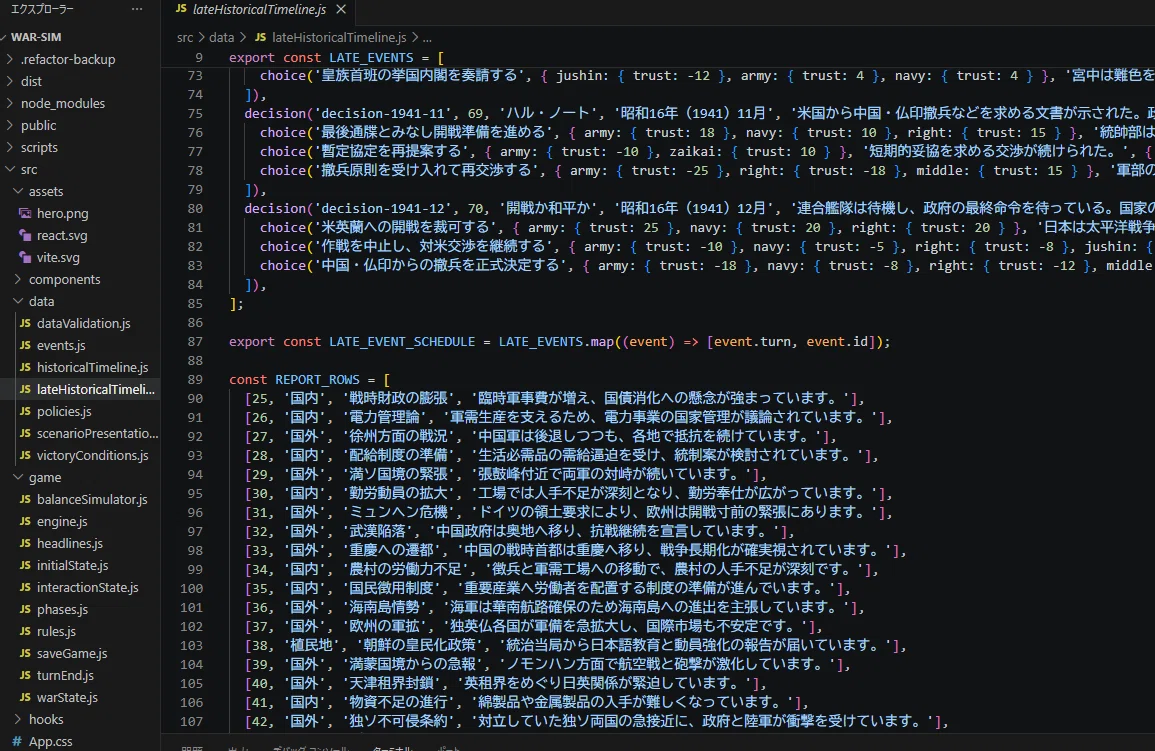Click the breadcrumb ellipsis symbol segment
The width and height of the screenshot is (1155, 751).
[427, 38]
